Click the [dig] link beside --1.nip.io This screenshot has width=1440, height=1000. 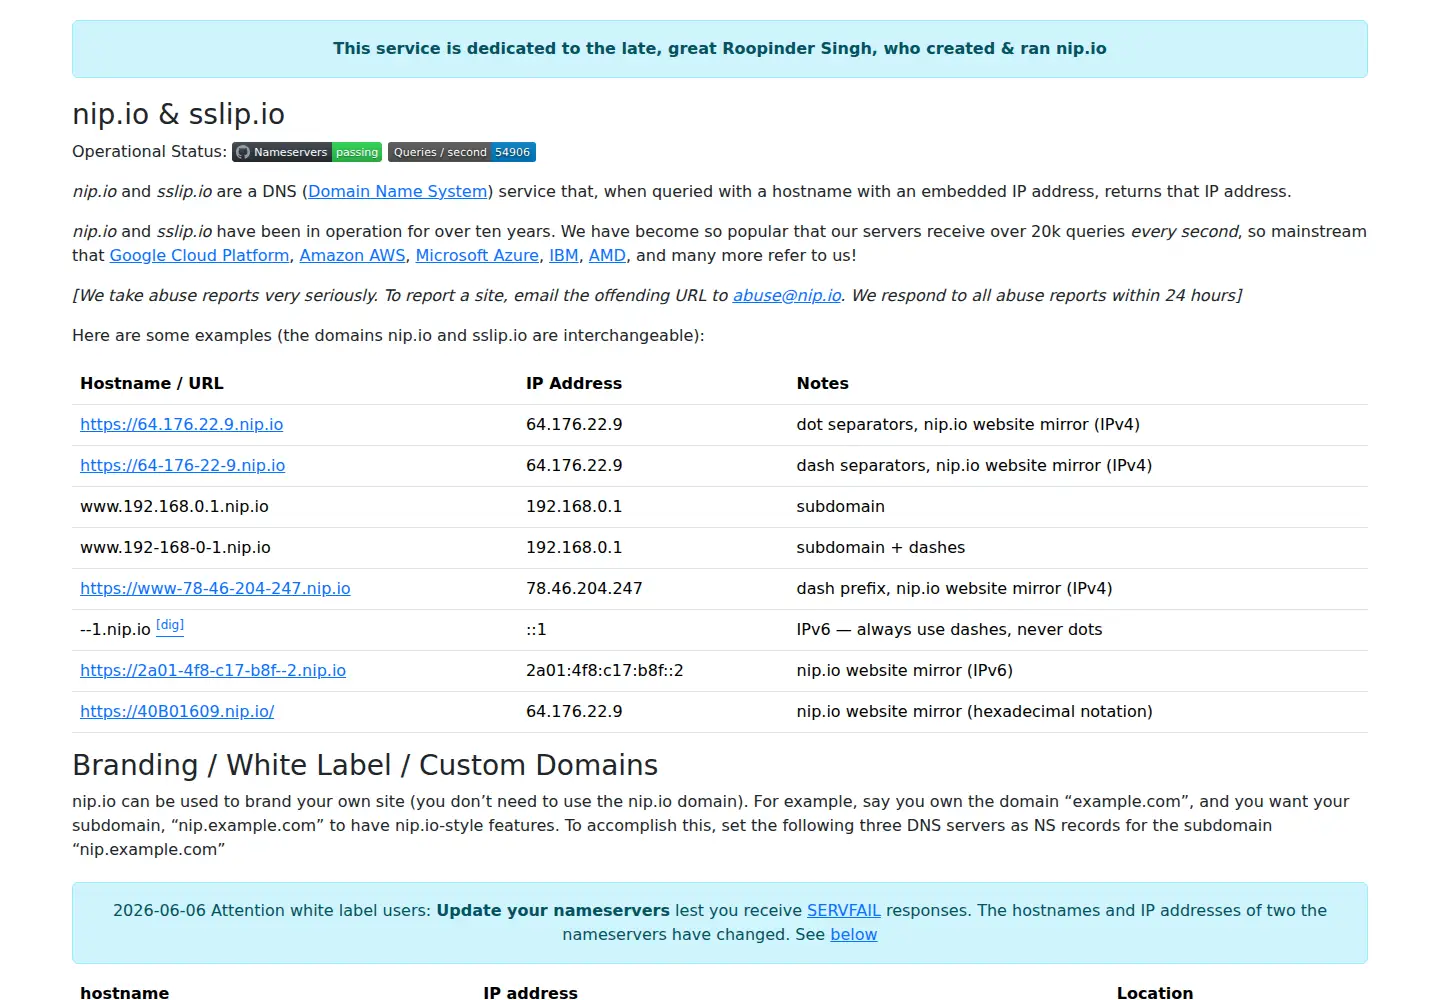coord(170,625)
